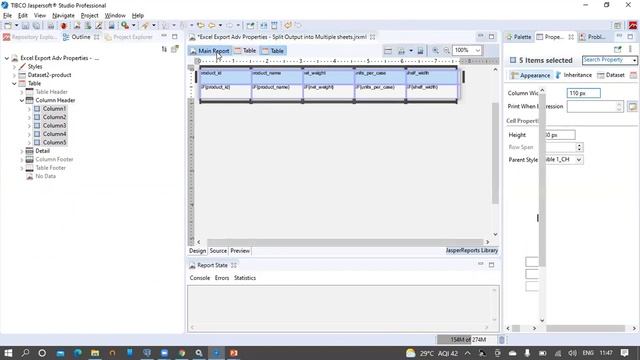
Task: Maximize the editor area
Action: point(491,36)
